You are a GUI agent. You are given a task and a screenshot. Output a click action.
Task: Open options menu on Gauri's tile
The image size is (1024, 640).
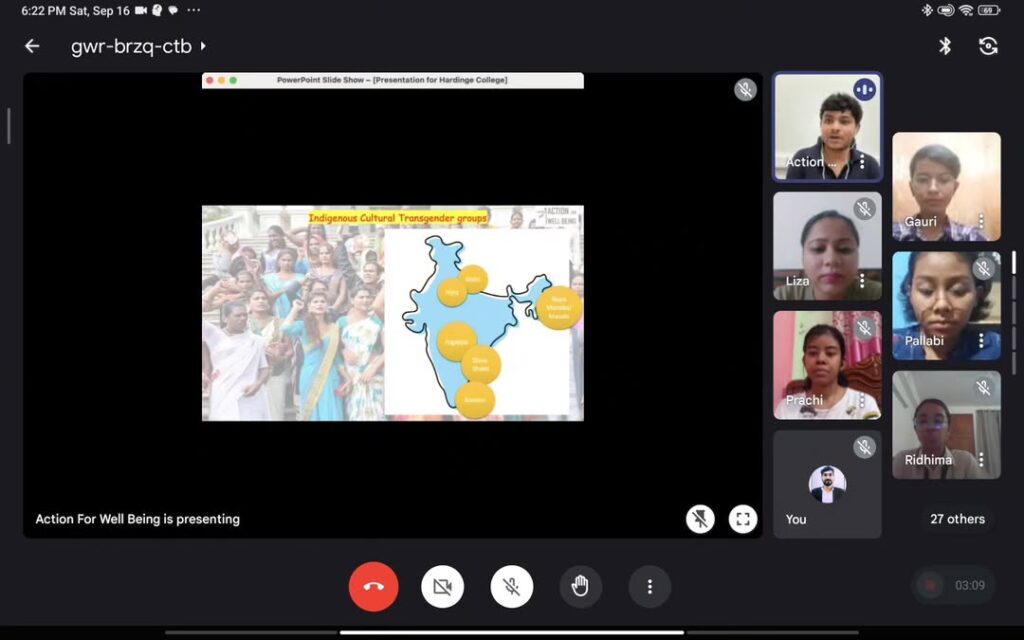pos(981,221)
